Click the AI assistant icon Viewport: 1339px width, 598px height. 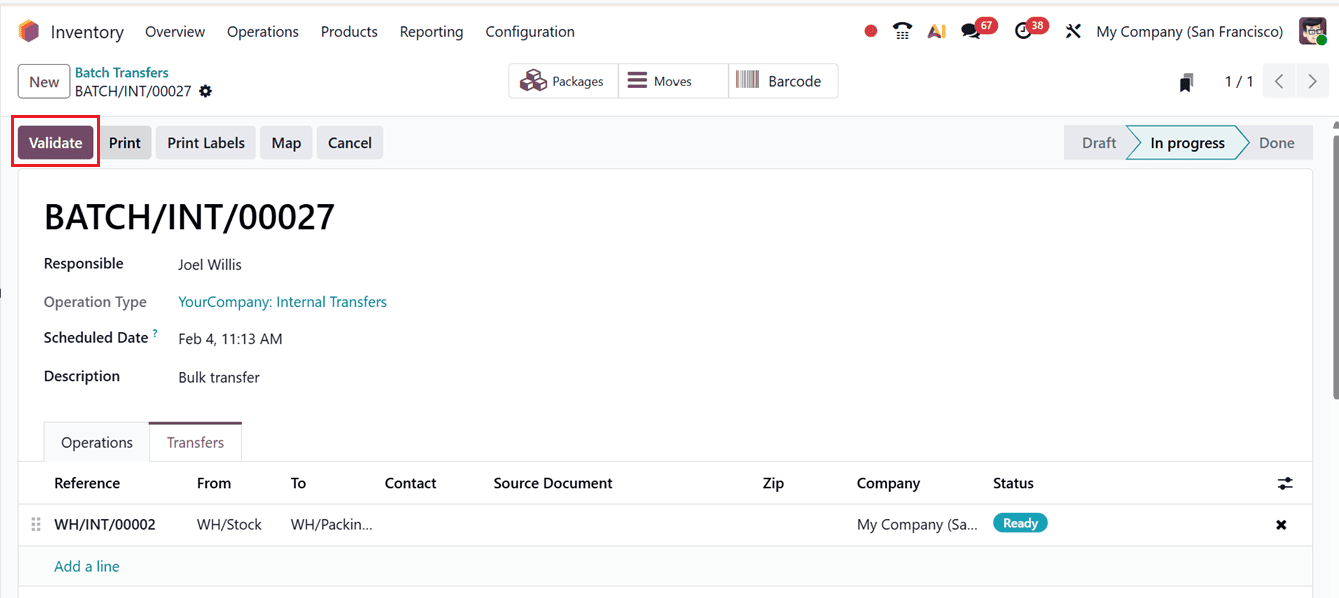[x=936, y=31]
